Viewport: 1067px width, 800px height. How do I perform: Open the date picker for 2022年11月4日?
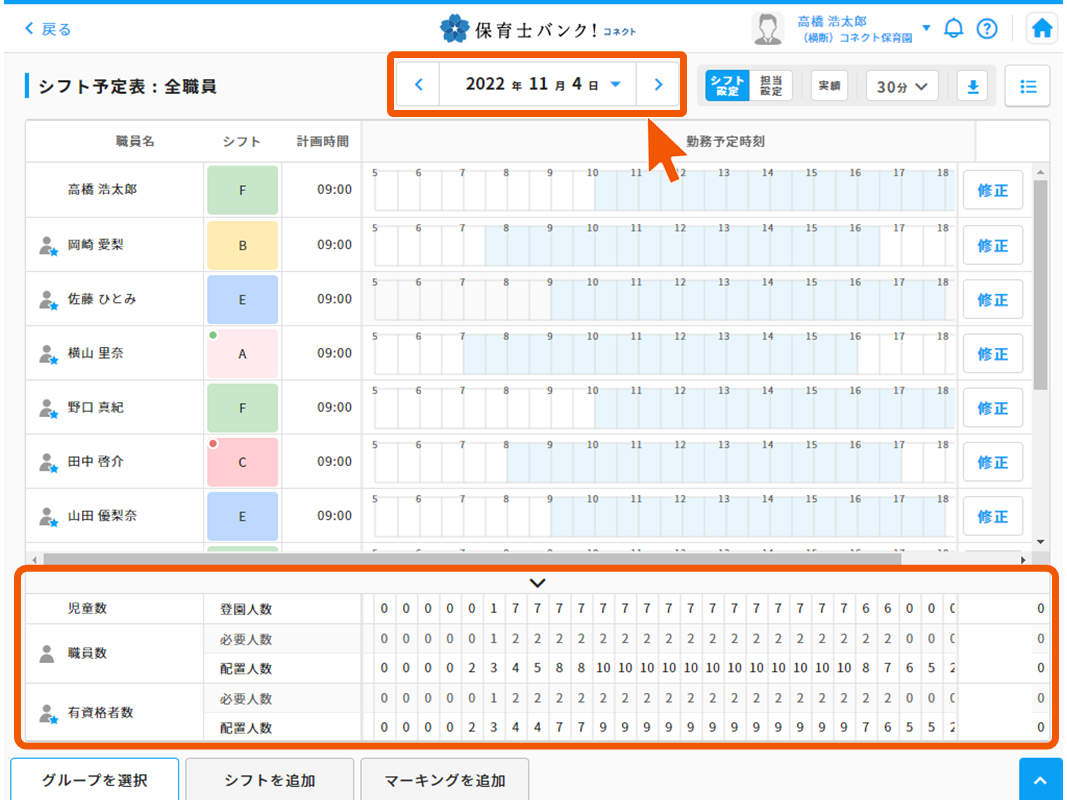(537, 84)
